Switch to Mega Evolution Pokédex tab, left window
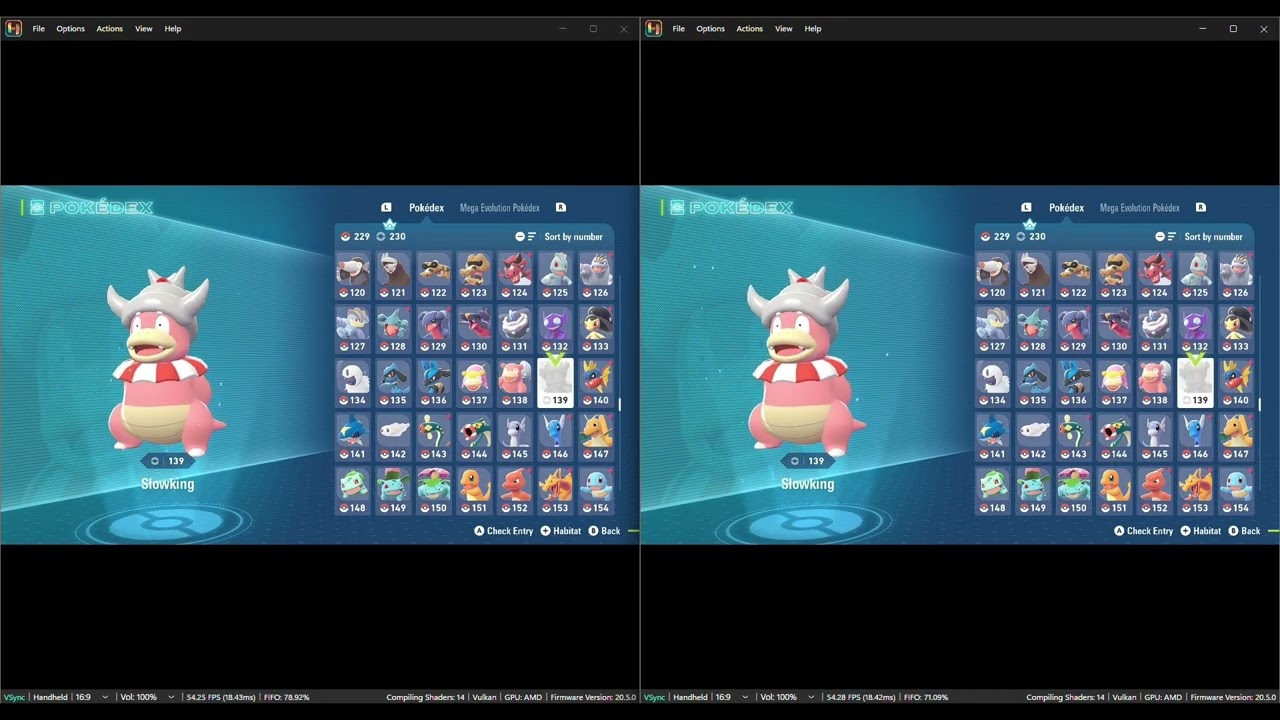This screenshot has height=720, width=1280. [x=499, y=208]
